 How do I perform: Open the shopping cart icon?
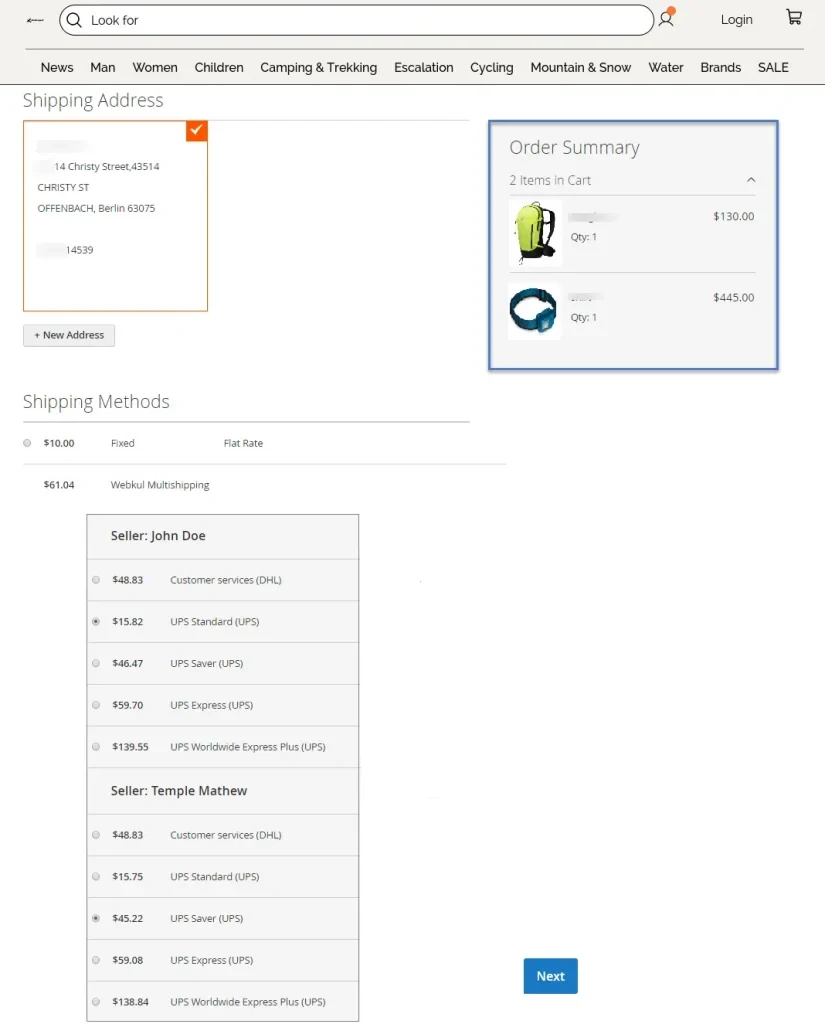coord(793,17)
